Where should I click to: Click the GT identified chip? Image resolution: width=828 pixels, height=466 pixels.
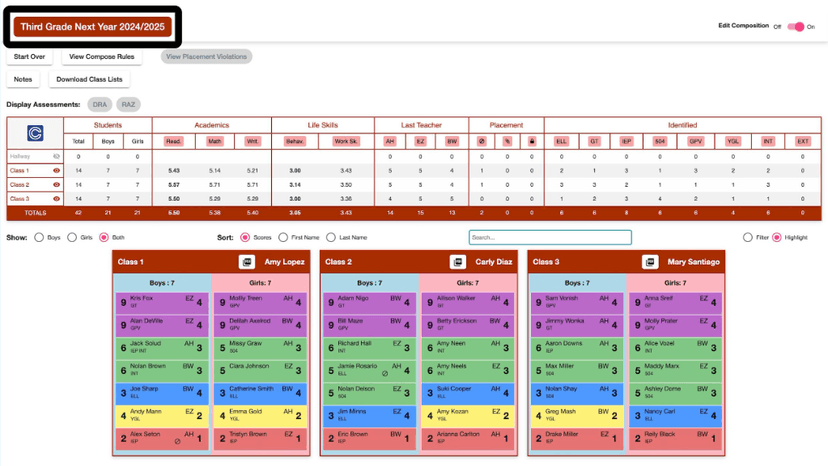594,141
